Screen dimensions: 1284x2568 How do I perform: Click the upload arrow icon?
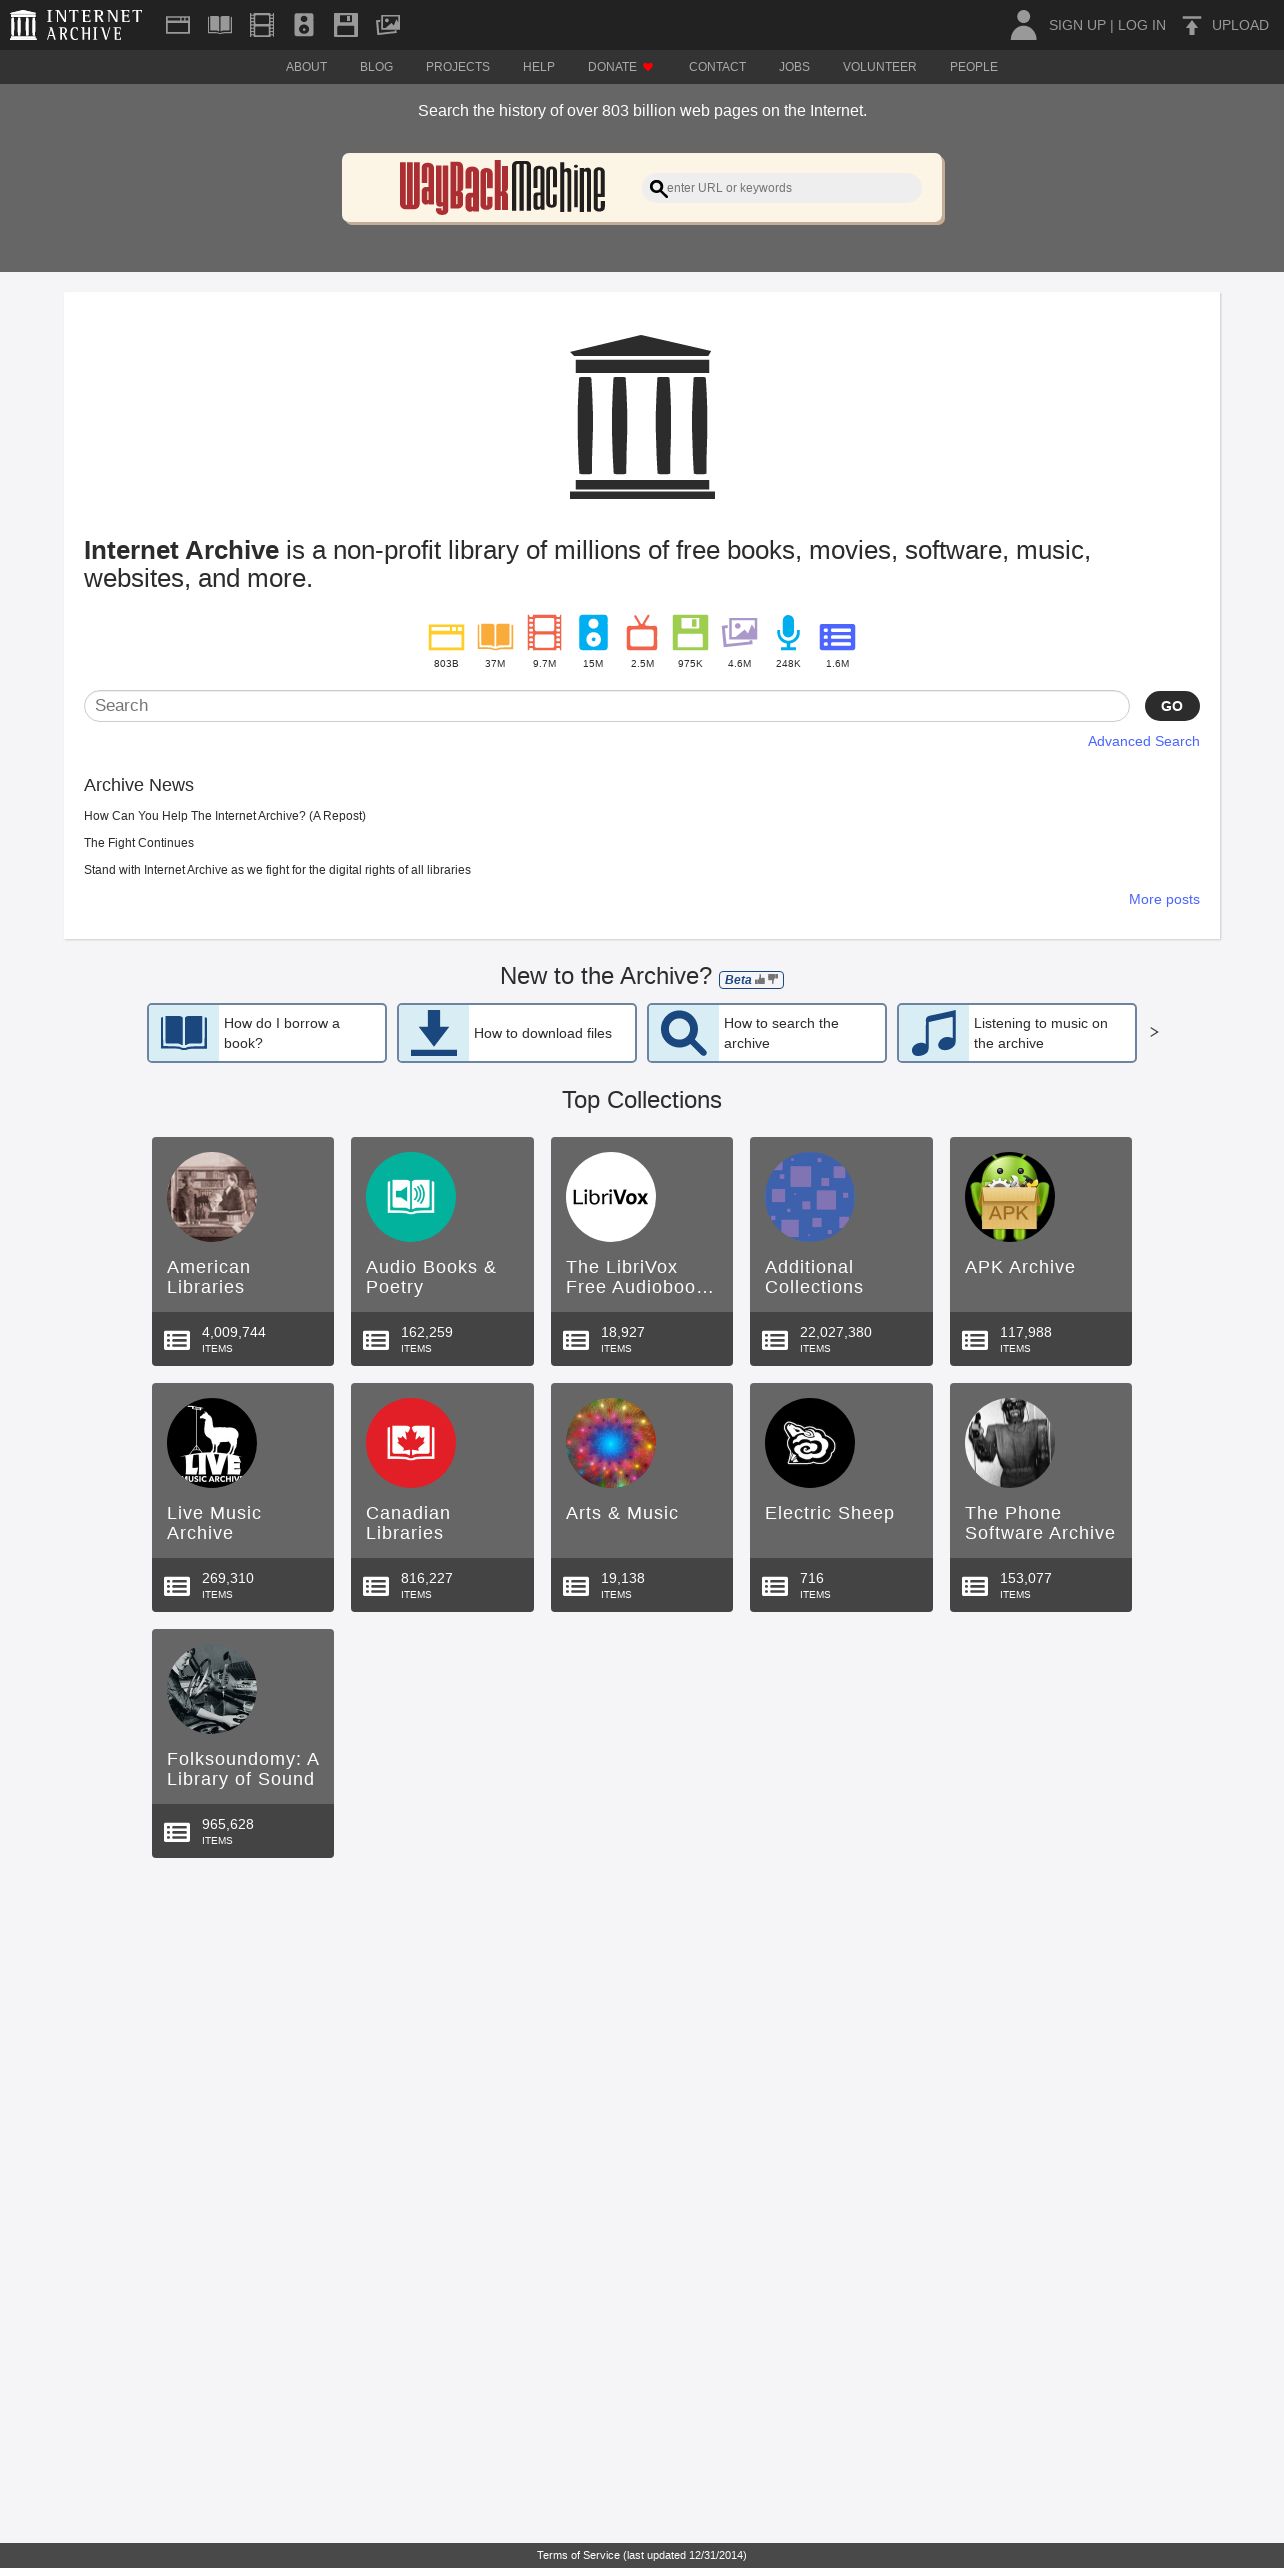click(x=1191, y=25)
